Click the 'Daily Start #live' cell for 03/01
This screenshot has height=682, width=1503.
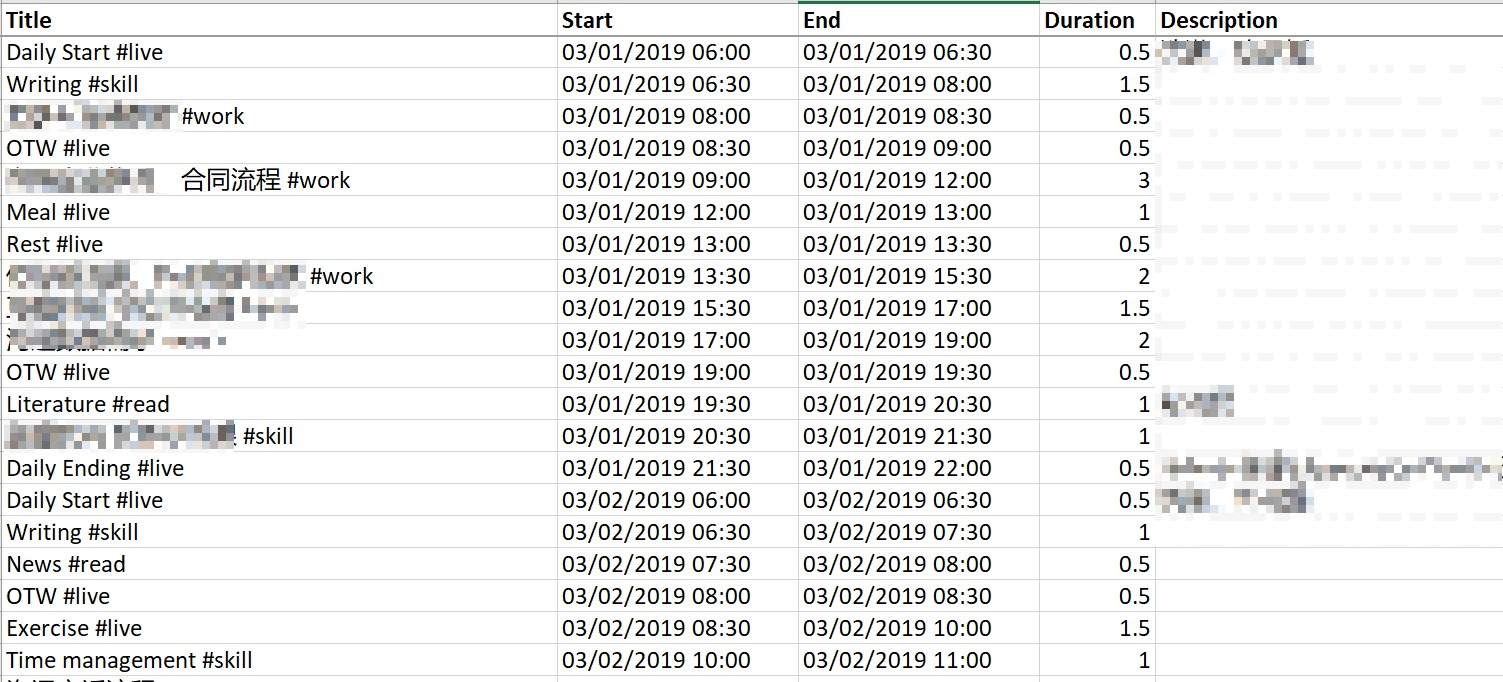279,52
